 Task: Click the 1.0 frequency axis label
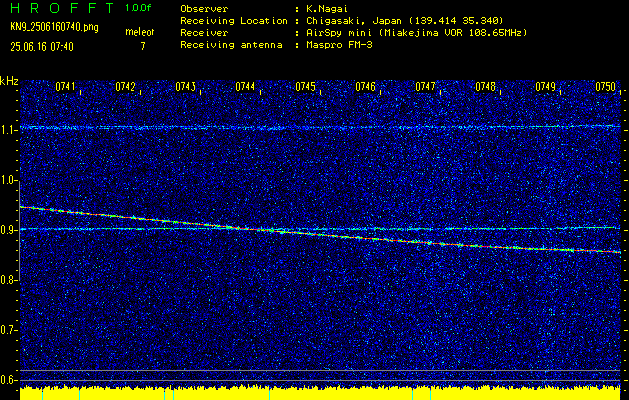point(8,180)
